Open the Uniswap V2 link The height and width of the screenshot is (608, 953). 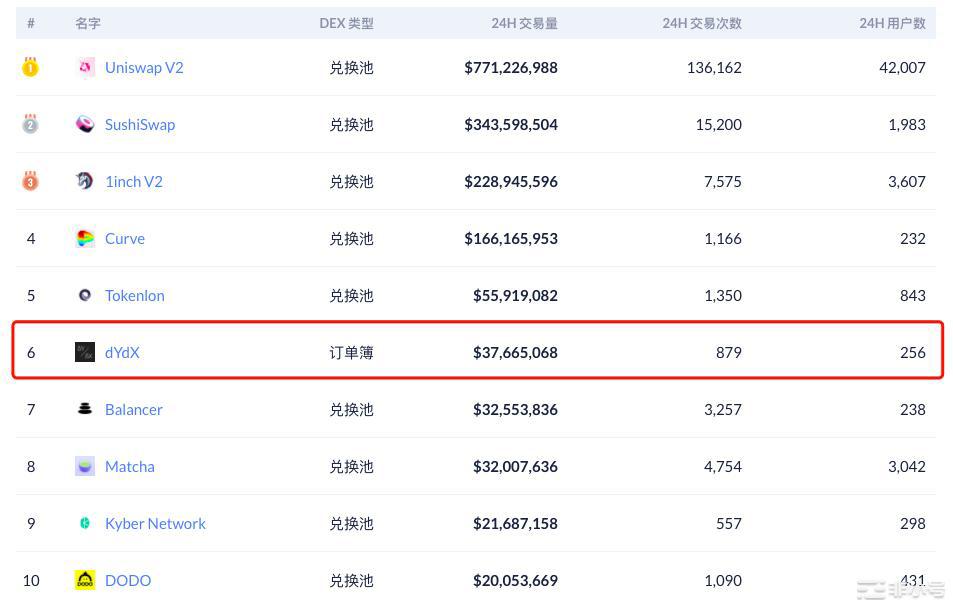click(144, 67)
